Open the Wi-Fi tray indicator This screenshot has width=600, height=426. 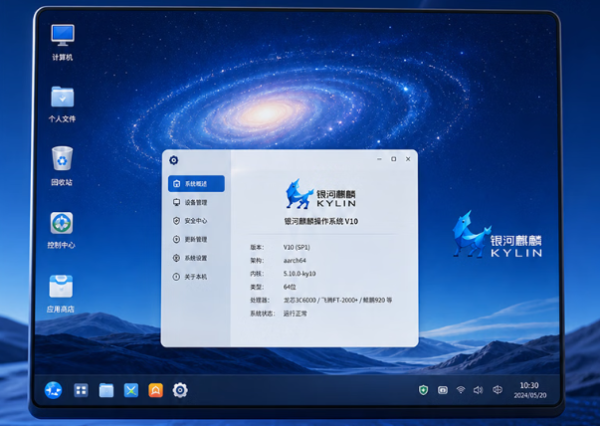[x=461, y=390]
